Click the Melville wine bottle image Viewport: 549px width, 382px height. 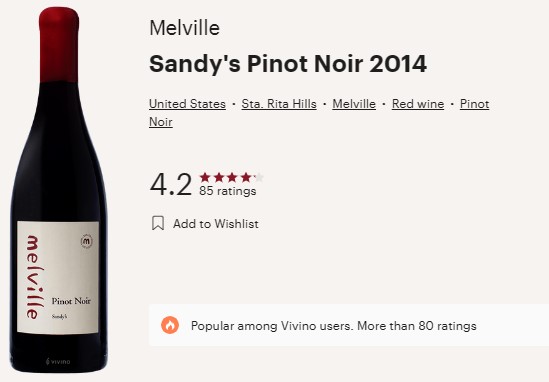pyautogui.click(x=58, y=190)
